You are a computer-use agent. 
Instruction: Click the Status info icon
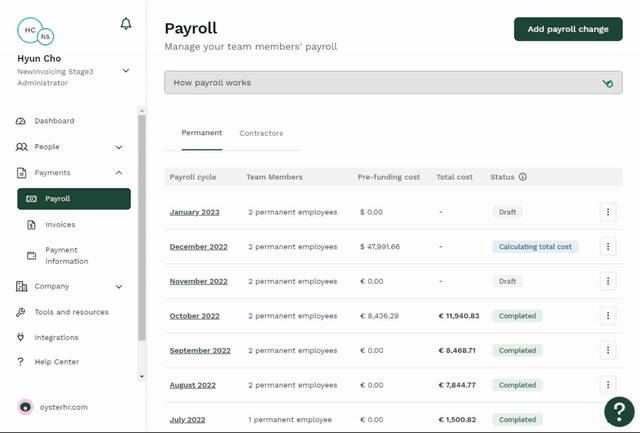tap(522, 177)
